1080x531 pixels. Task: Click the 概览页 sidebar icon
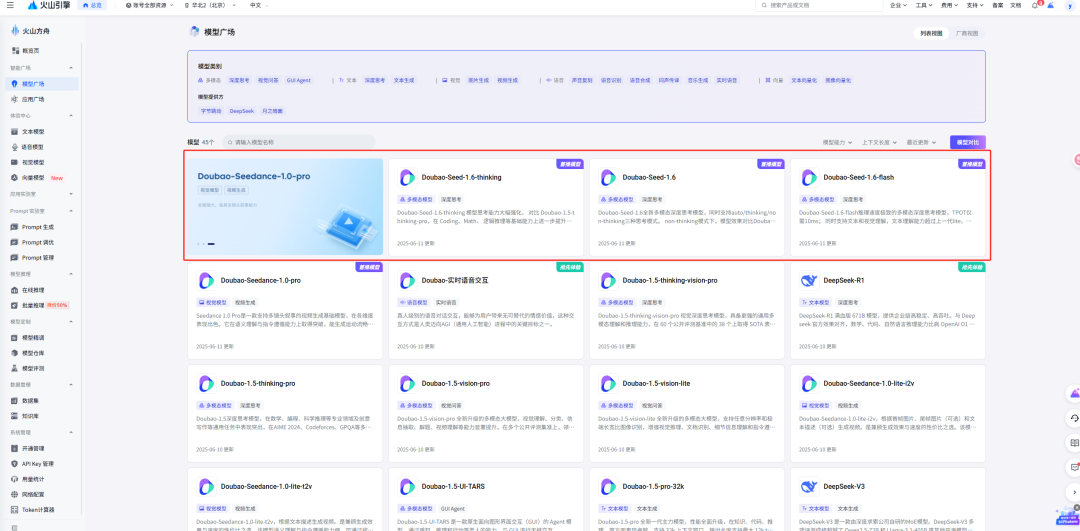click(x=15, y=50)
